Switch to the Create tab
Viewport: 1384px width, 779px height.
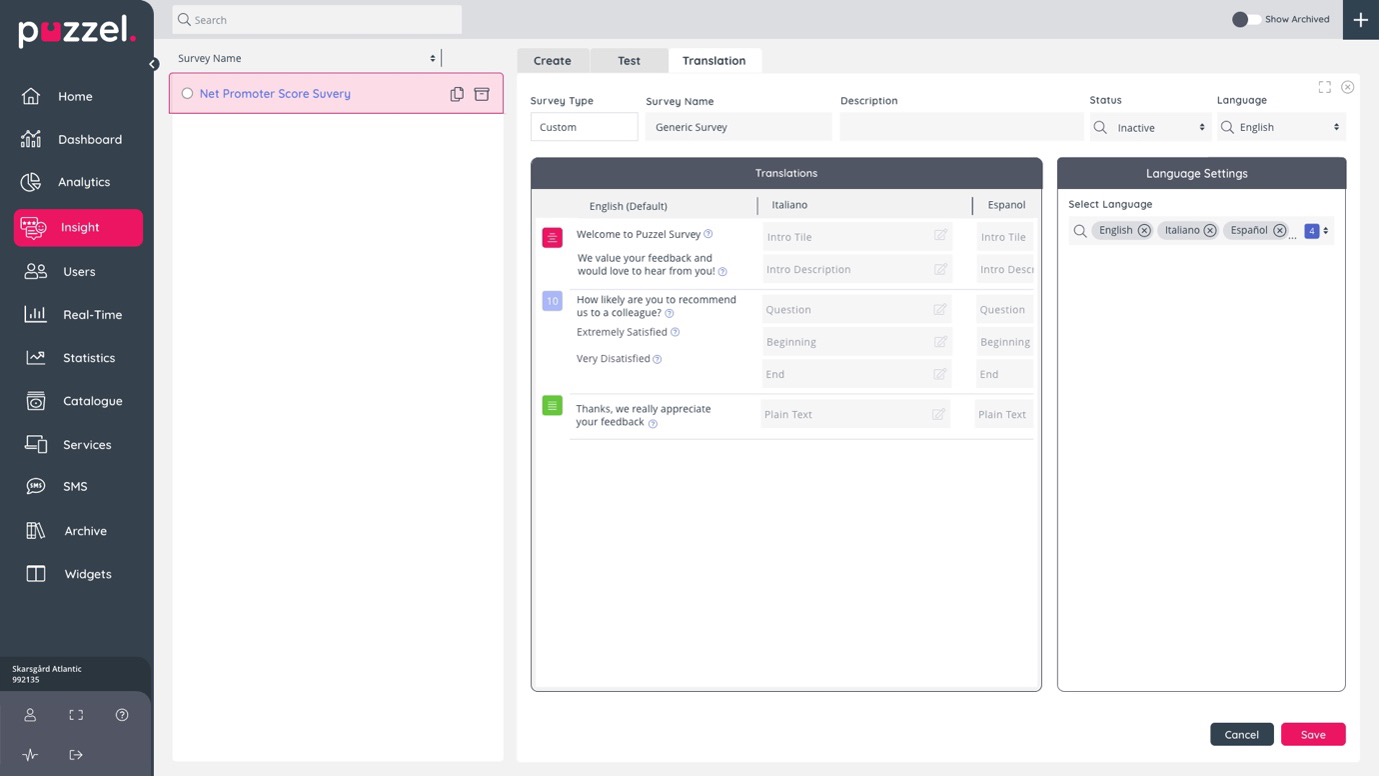[x=554, y=61]
